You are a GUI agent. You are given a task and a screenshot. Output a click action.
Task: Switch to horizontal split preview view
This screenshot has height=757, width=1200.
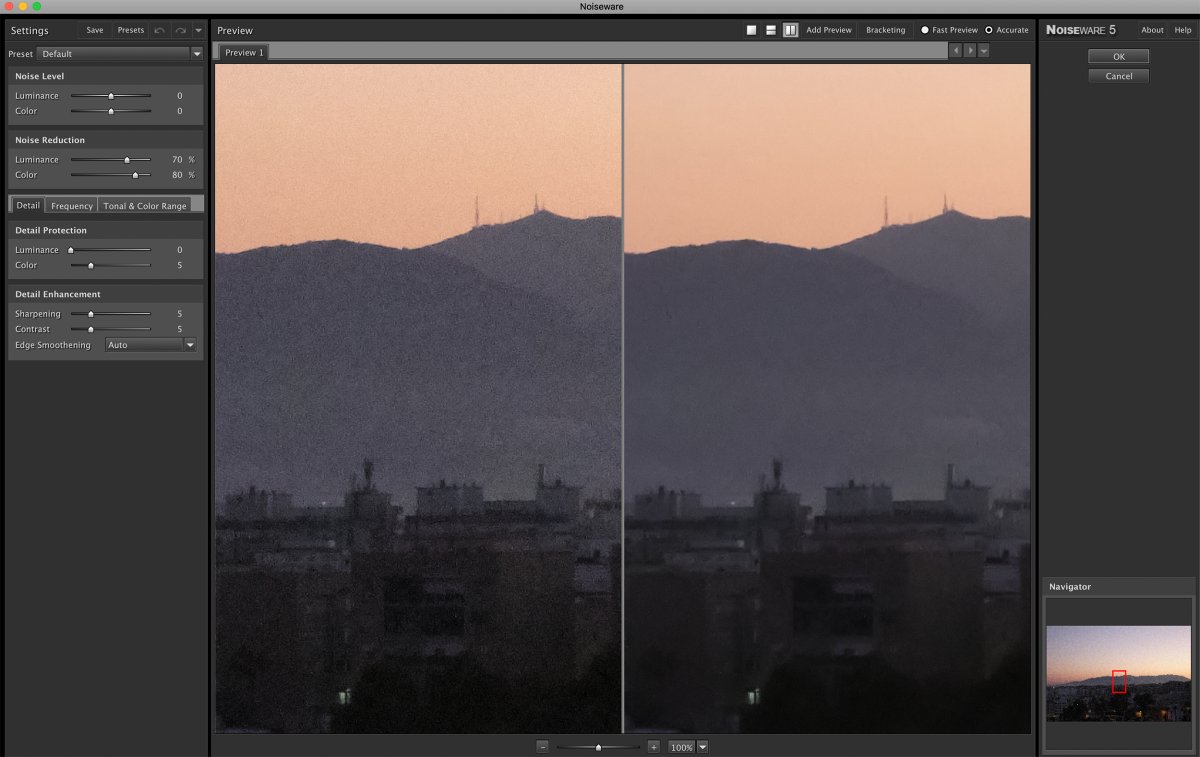tap(771, 30)
